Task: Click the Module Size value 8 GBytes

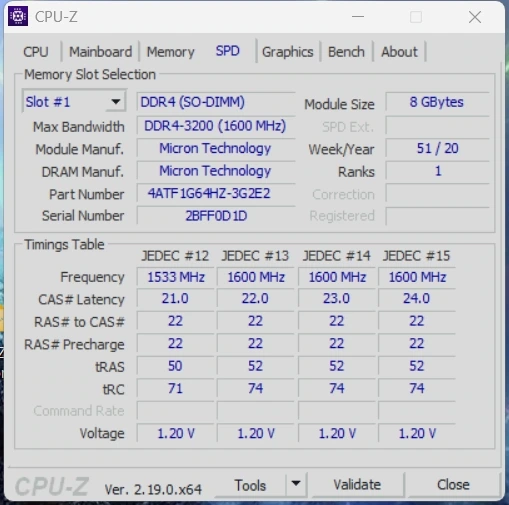Action: pos(437,102)
